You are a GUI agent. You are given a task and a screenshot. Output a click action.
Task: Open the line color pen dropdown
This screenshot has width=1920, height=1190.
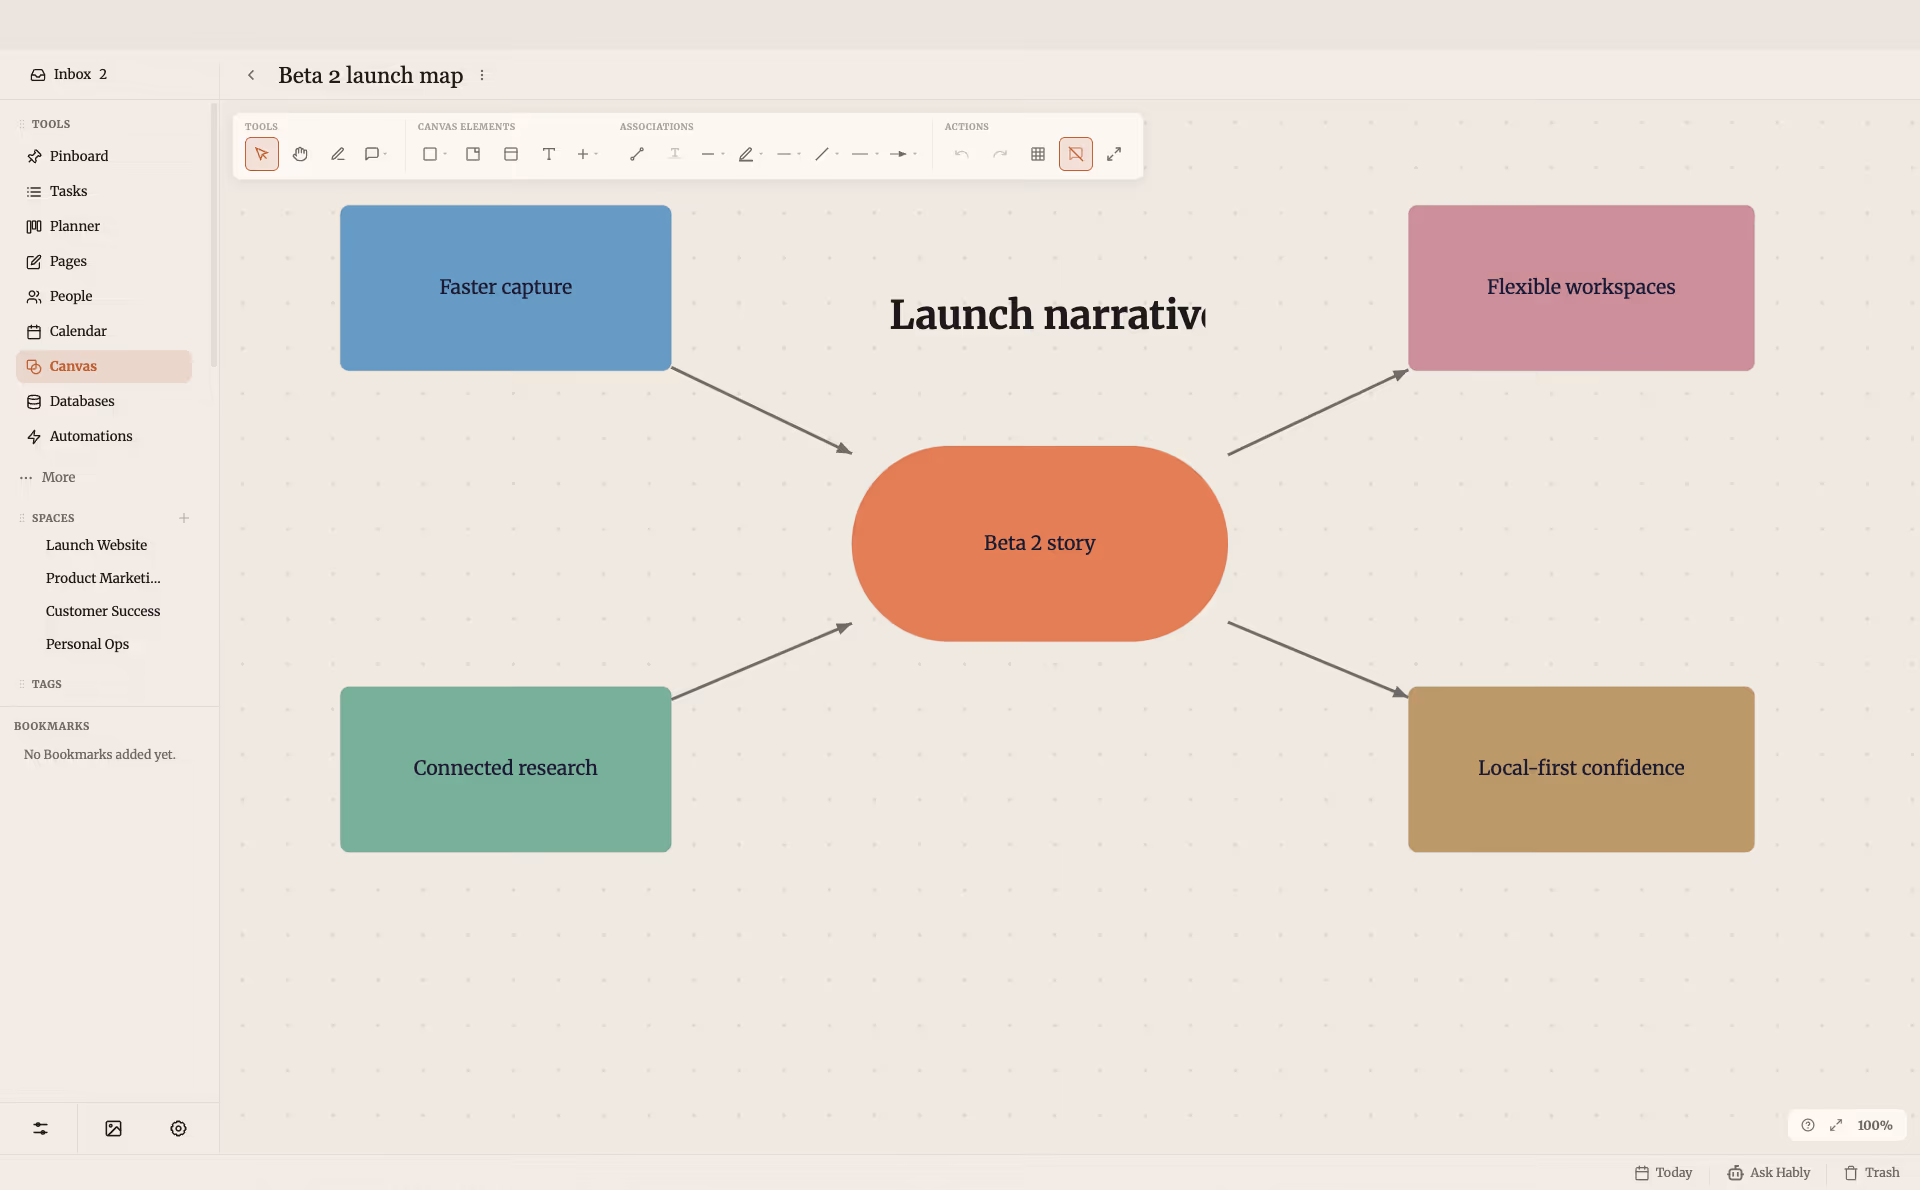coord(750,154)
